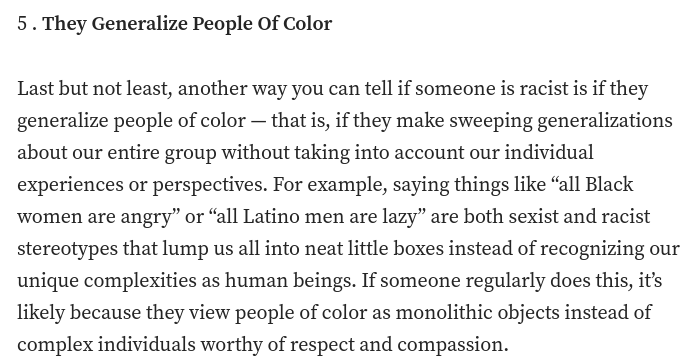Click the word "perspectives" in the paragraph
Viewport: 697px width, 362px height.
click(x=207, y=186)
